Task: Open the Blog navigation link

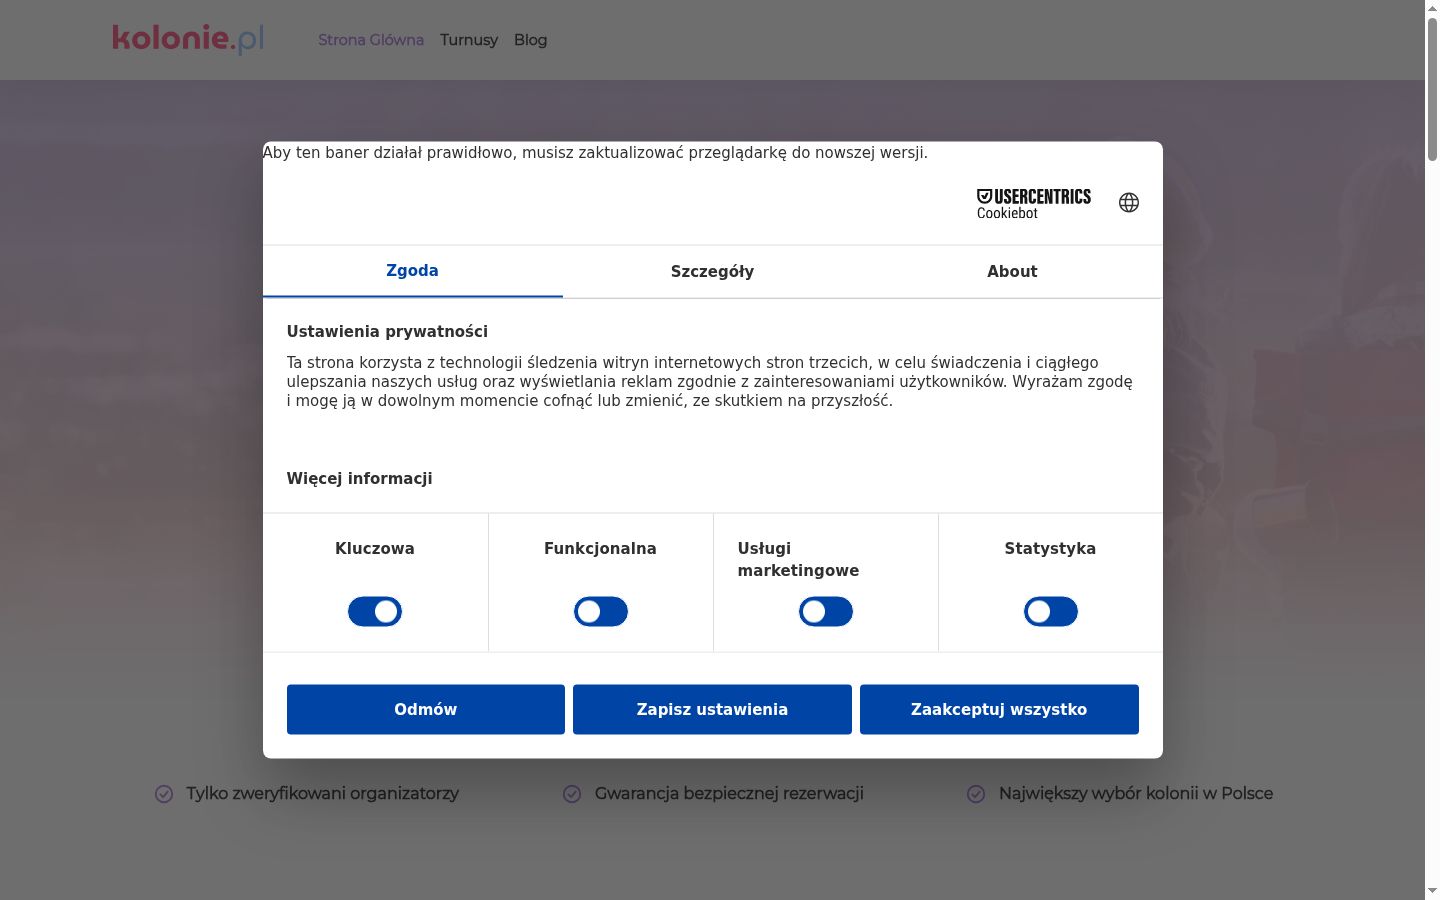Action: [x=530, y=40]
